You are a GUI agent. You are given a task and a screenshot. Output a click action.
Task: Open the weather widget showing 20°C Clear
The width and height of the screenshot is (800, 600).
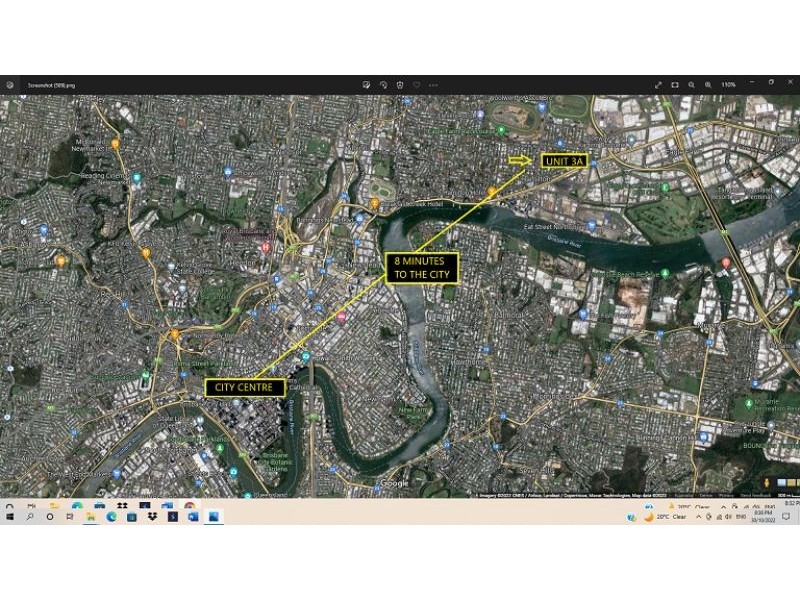(x=666, y=517)
